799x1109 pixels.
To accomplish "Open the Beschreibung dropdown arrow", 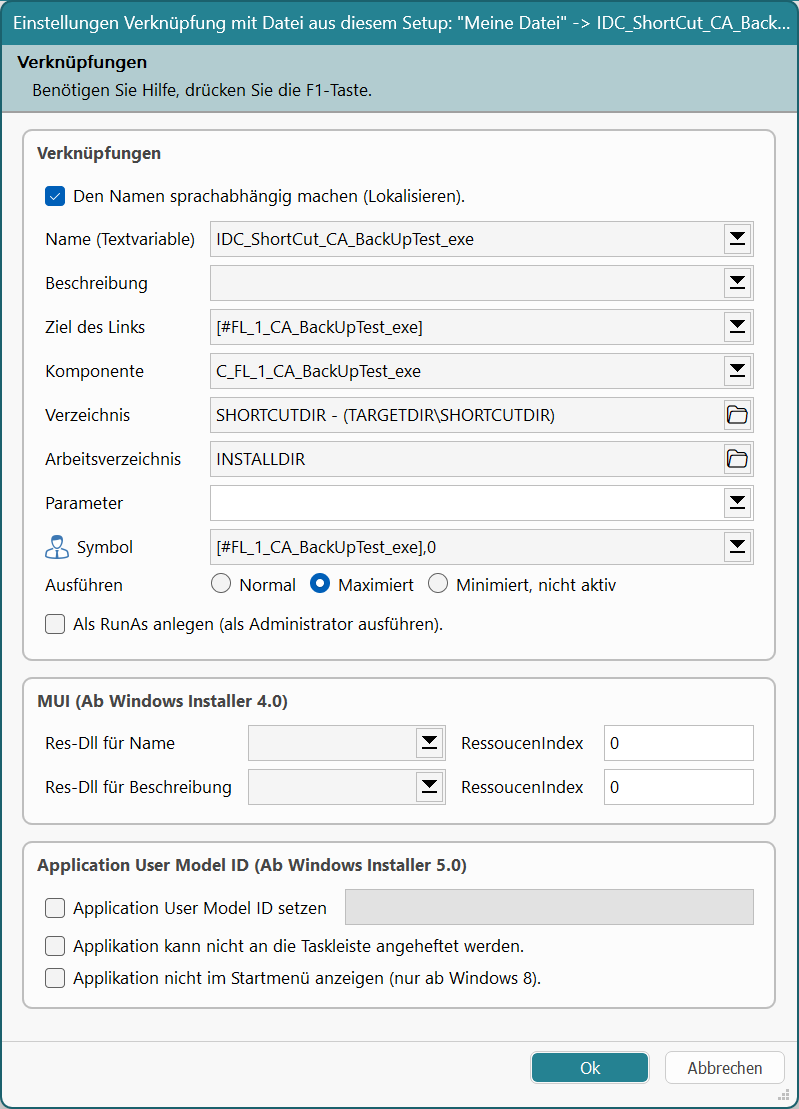I will tap(737, 283).
